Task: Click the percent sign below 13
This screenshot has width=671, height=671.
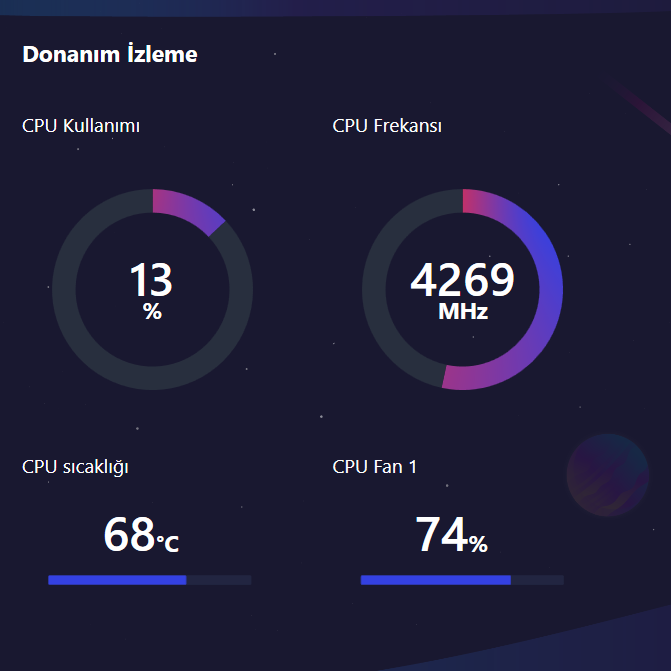Action: tap(152, 312)
